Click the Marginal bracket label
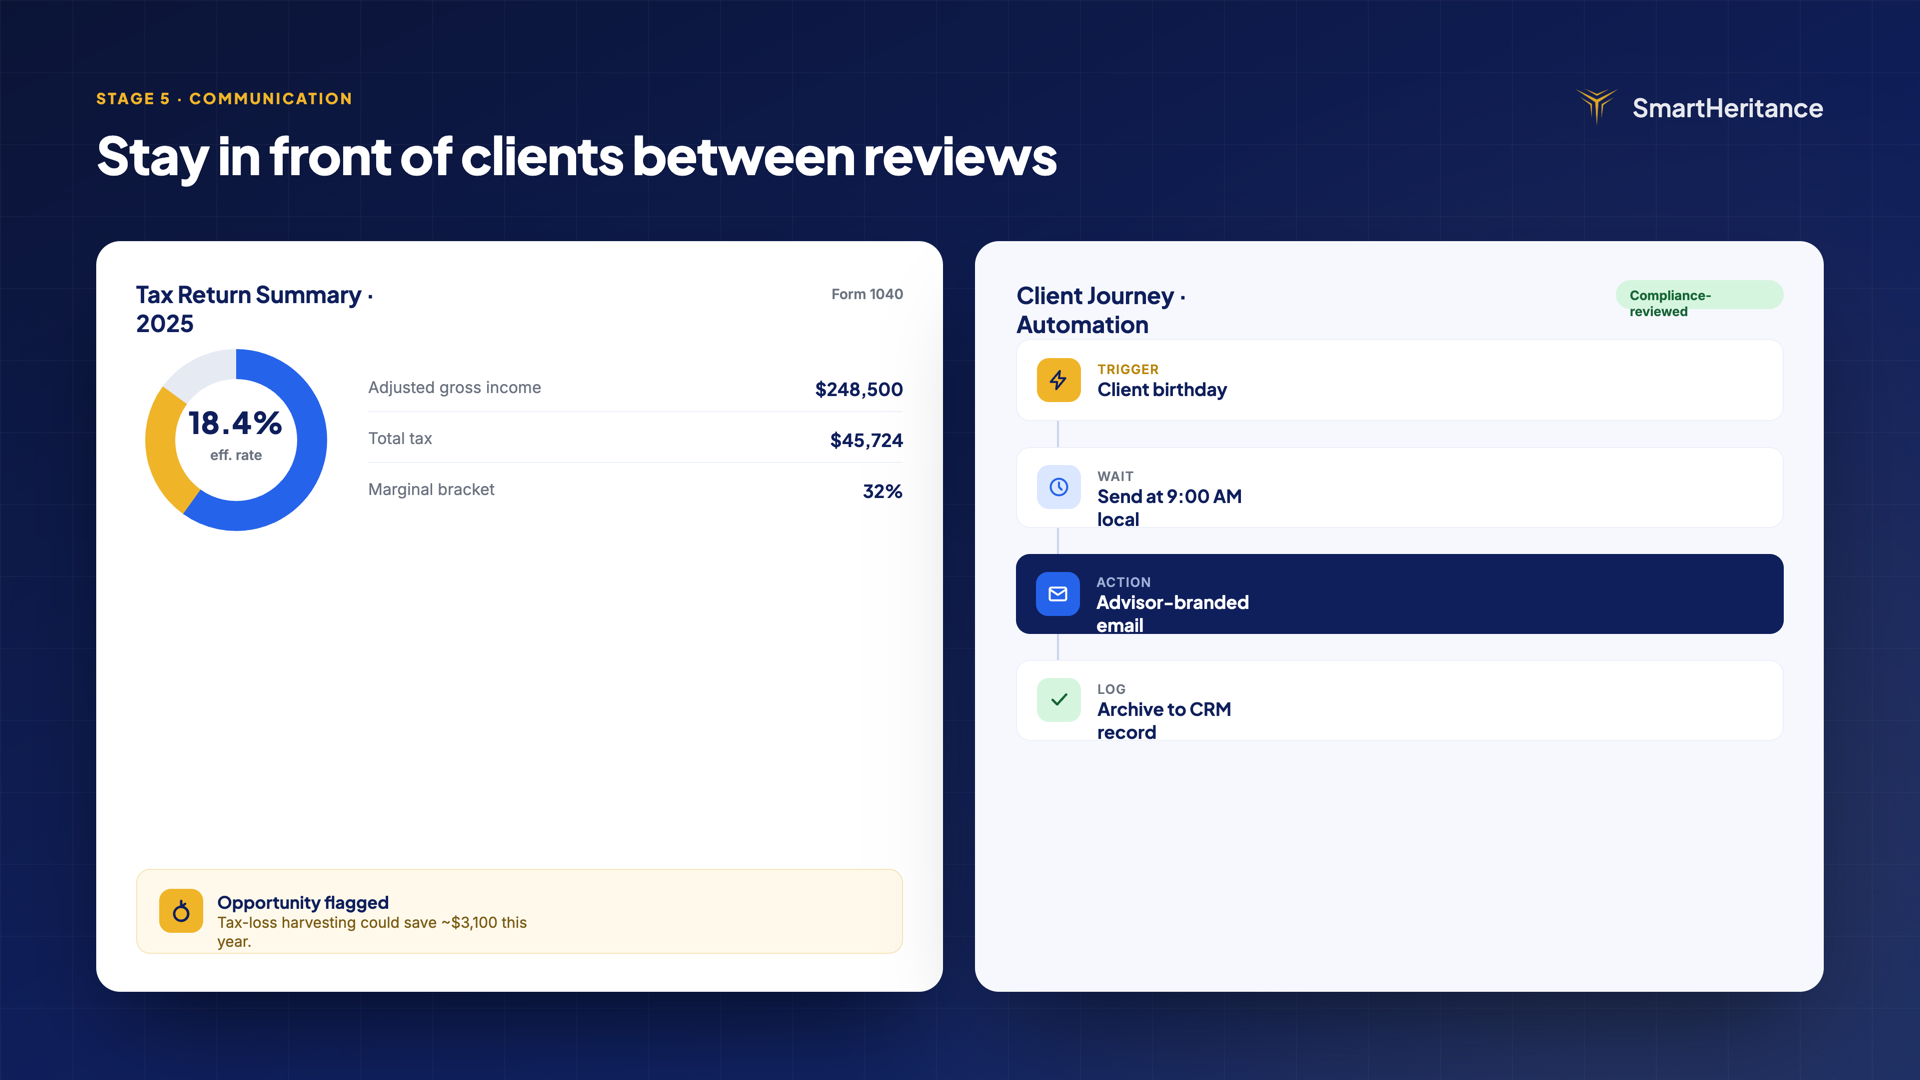Viewport: 1920px width, 1080px height. coord(431,489)
